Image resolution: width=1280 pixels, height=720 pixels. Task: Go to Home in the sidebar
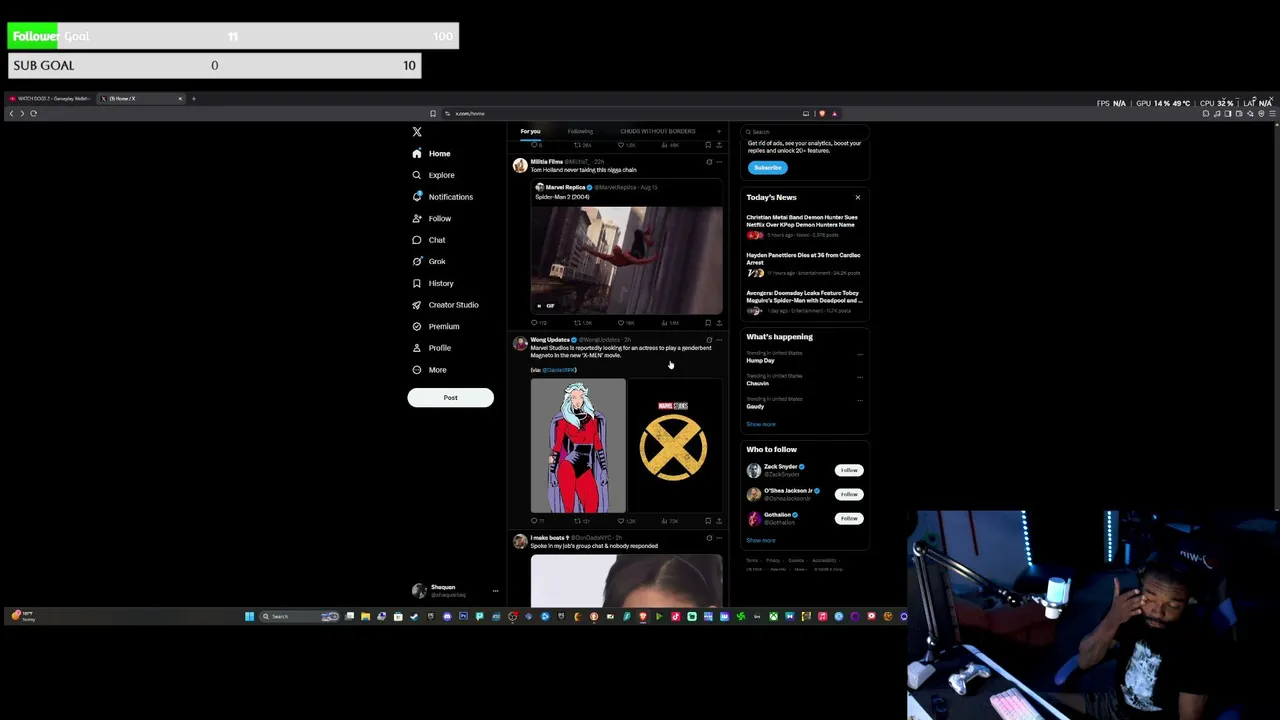[431, 154]
